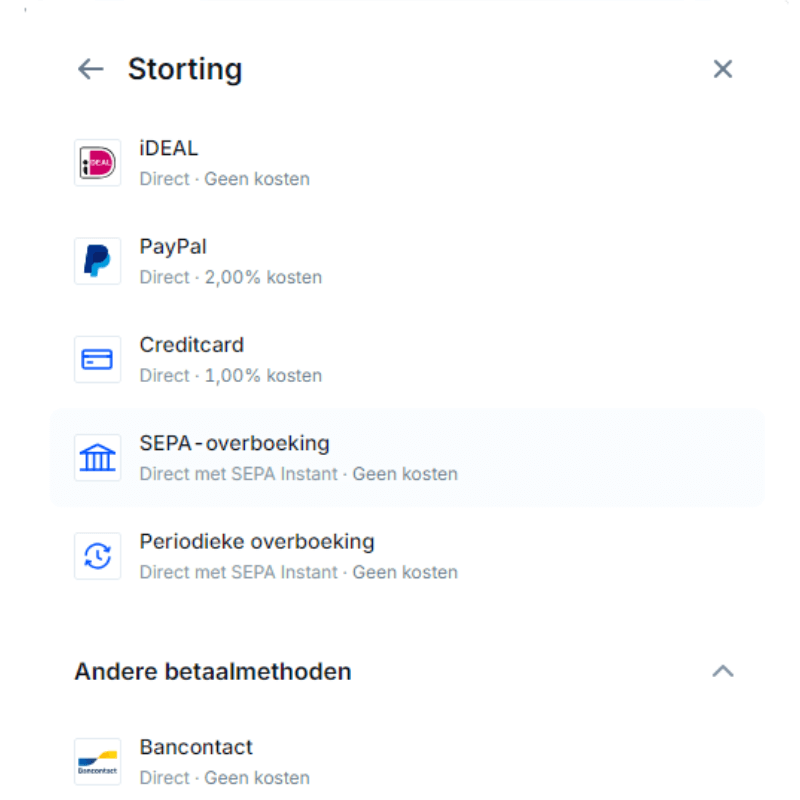Select the Bancontact logo icon
This screenshot has height=800, width=800.
coord(97,761)
